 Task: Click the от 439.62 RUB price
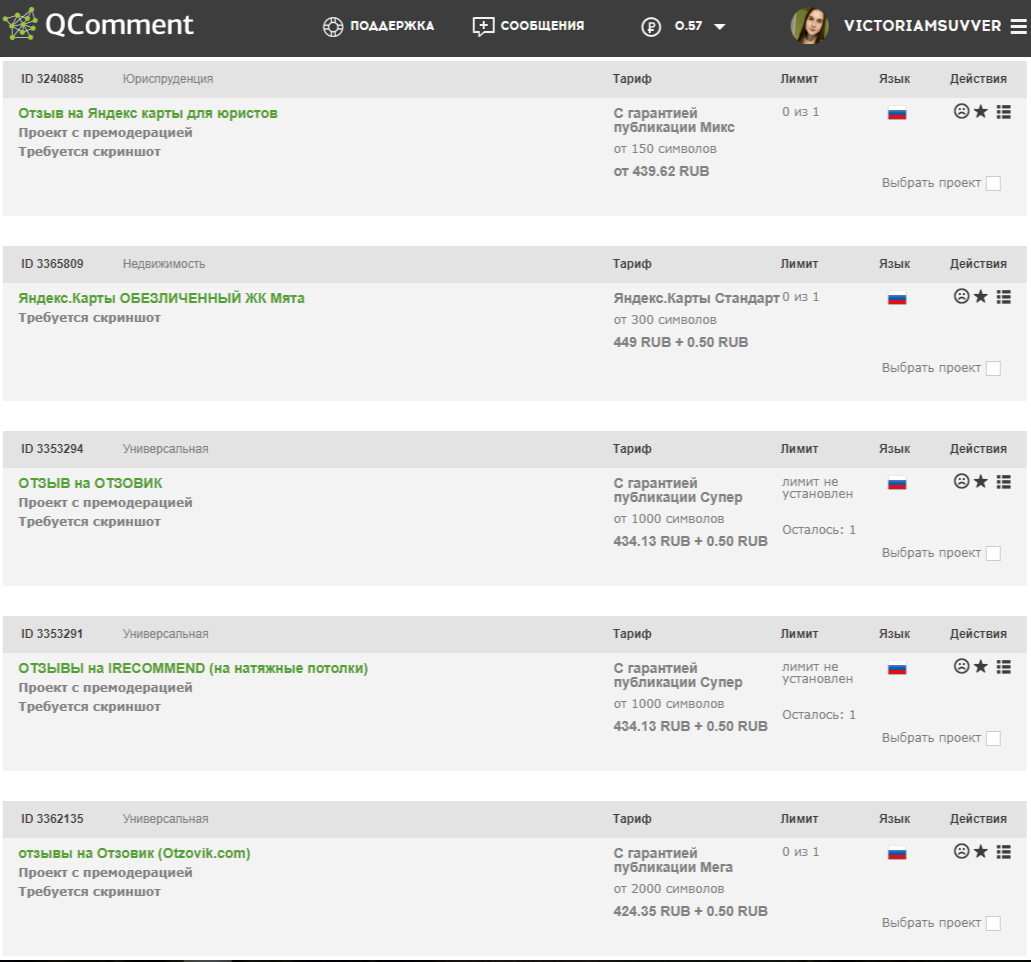pos(661,172)
